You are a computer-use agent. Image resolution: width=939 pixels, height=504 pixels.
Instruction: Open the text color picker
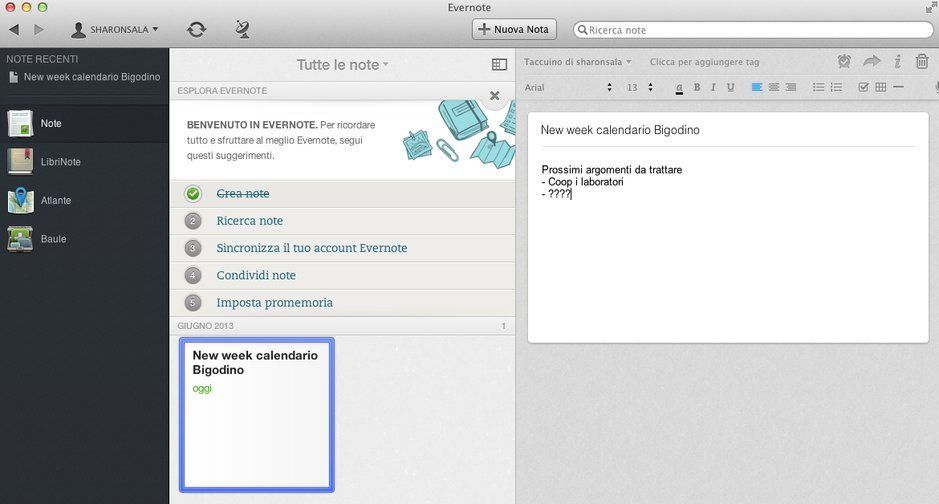(679, 88)
